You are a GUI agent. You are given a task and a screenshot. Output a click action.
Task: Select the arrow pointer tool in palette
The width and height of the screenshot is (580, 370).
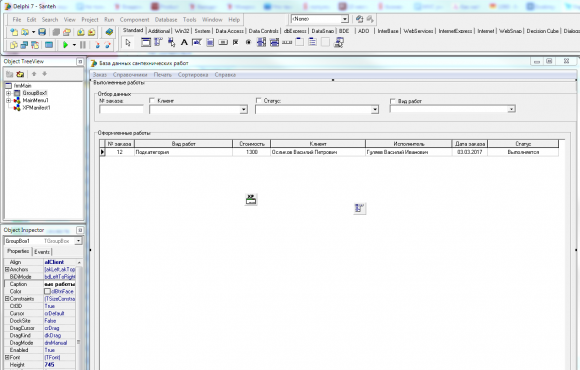(x=128, y=43)
